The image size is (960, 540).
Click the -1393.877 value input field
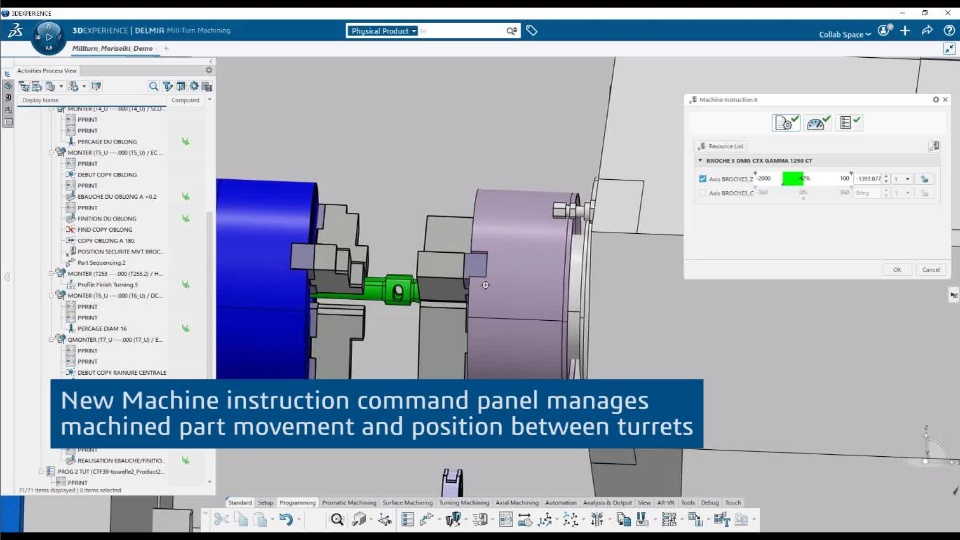[x=868, y=179]
